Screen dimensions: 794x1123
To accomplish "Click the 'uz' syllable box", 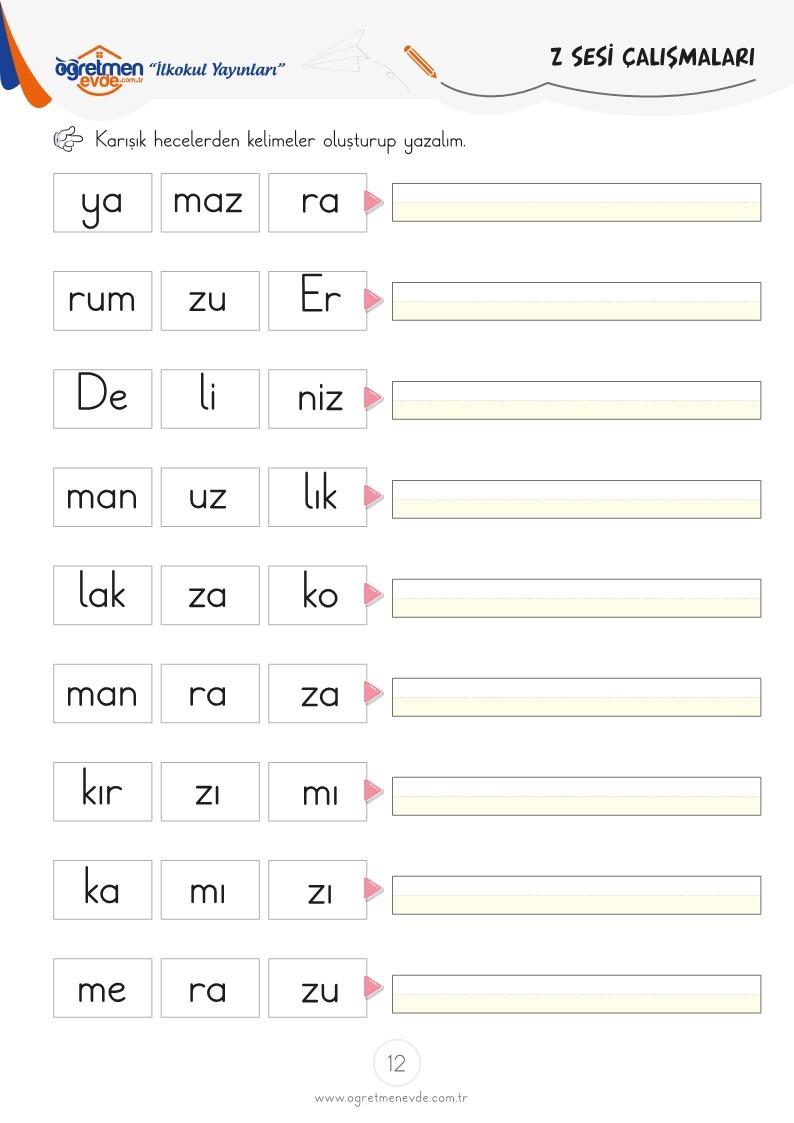I will coord(210,497).
